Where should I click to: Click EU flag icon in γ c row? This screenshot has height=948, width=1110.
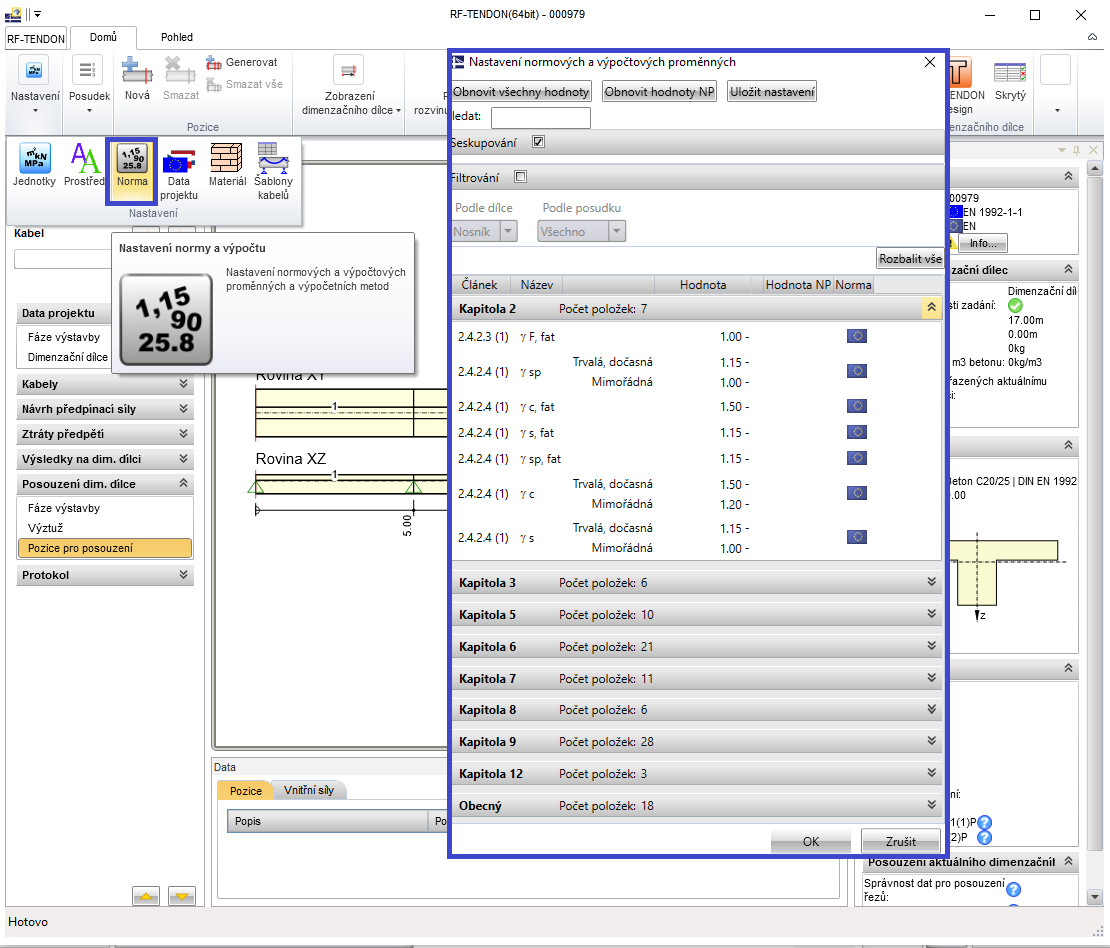click(x=857, y=493)
